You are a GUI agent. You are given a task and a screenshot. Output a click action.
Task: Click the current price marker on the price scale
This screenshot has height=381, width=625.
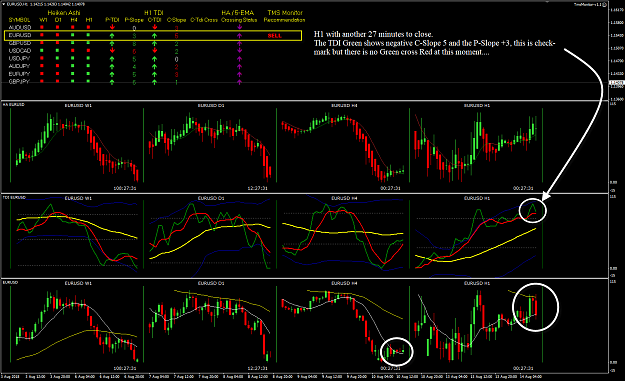click(617, 83)
